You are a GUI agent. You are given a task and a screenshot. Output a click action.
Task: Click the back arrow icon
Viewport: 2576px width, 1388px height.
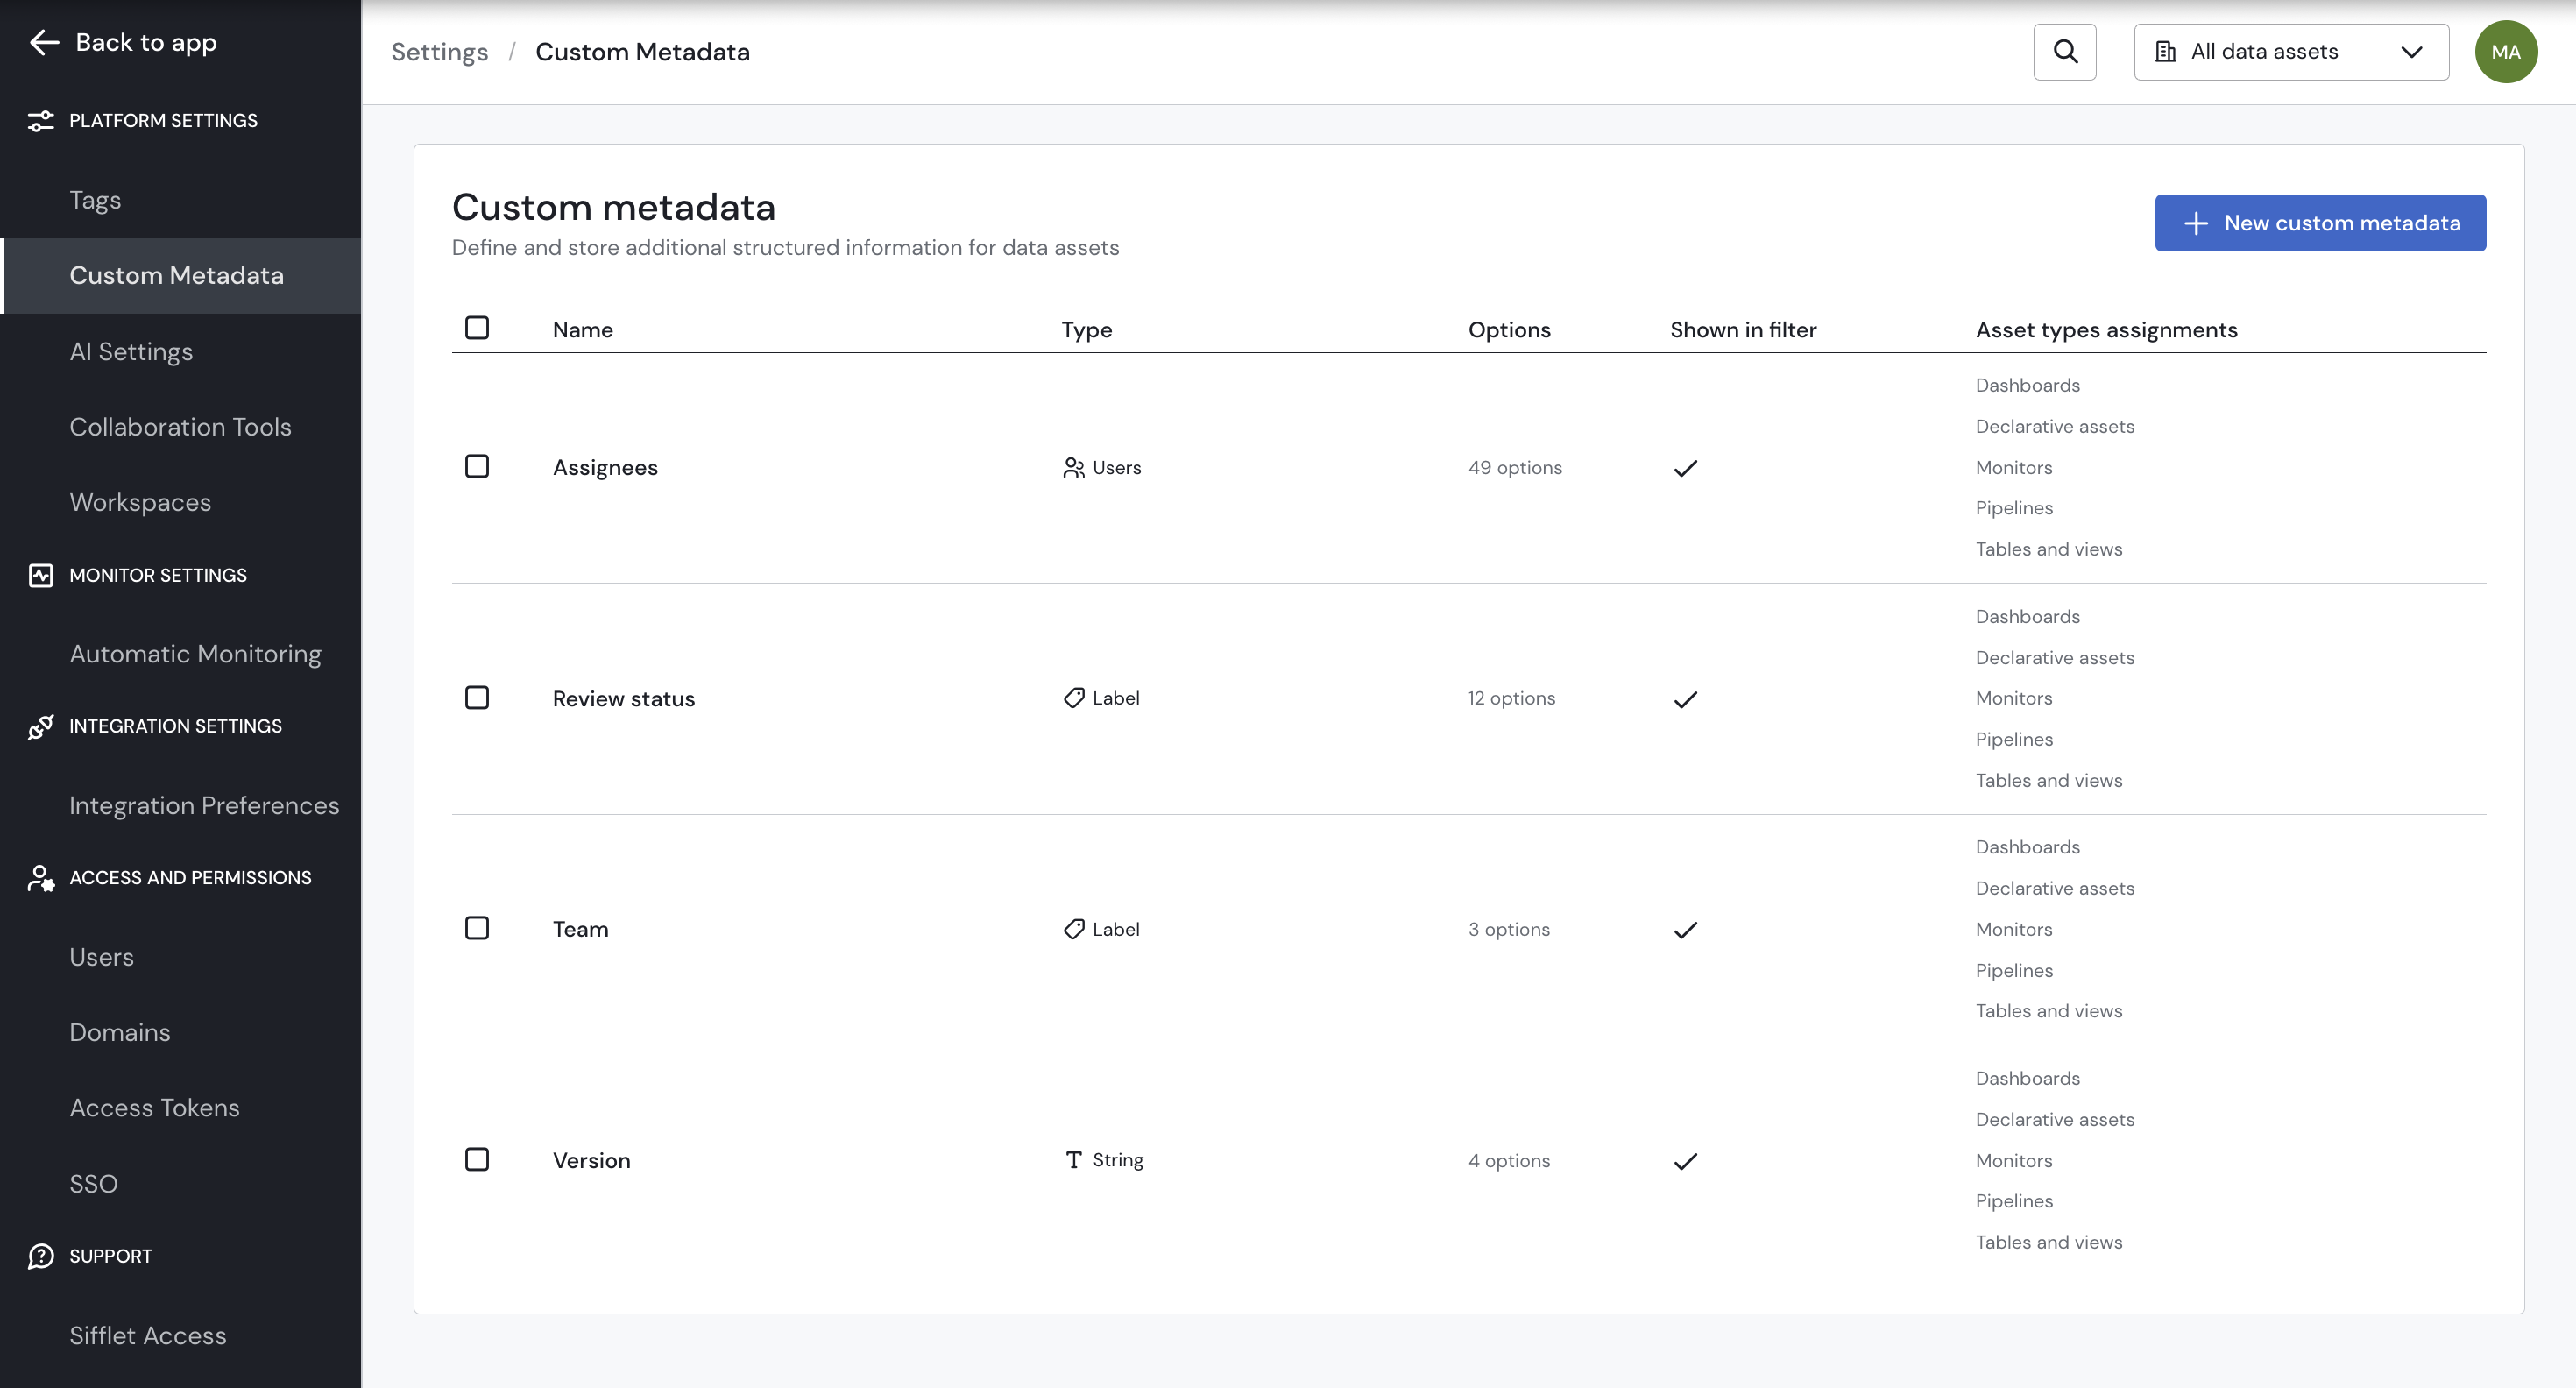[44, 42]
